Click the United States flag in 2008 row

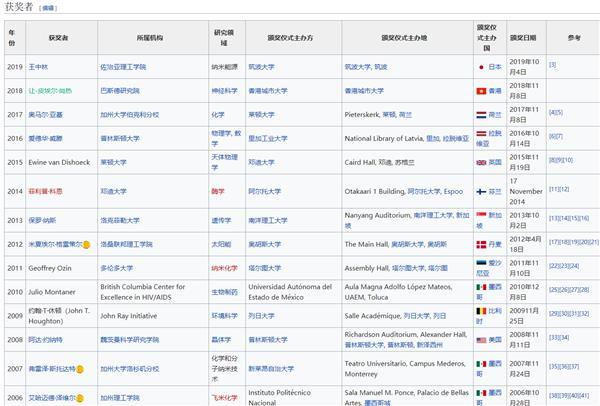(x=481, y=340)
